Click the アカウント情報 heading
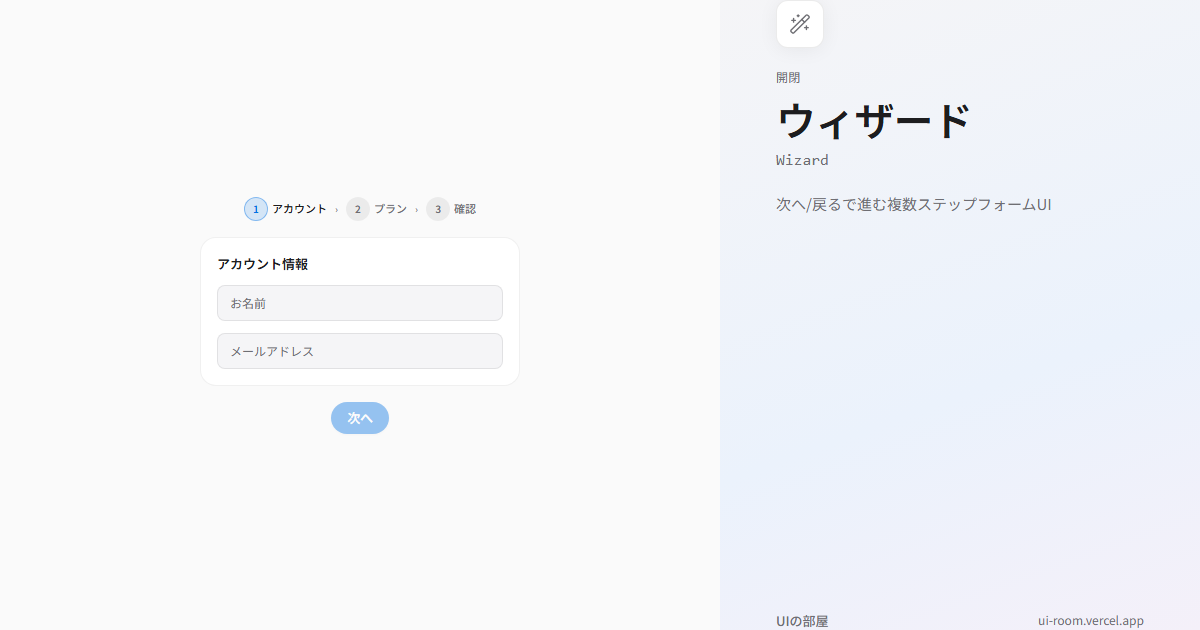 [263, 264]
